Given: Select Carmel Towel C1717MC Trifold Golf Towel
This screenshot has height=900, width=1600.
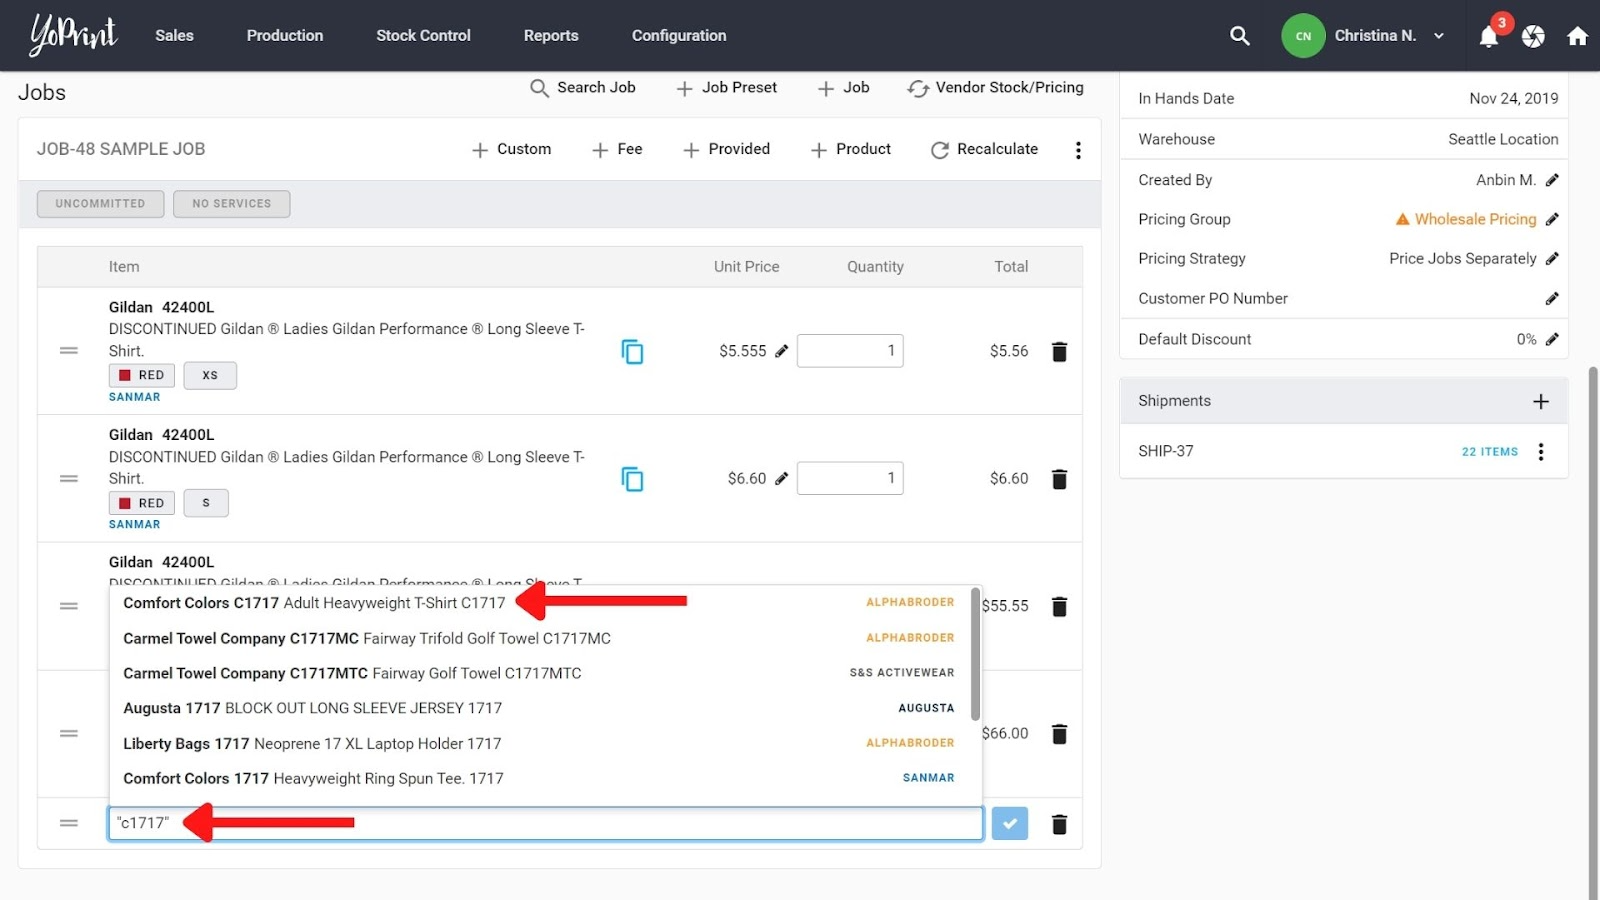Looking at the screenshot, I should pyautogui.click(x=539, y=638).
